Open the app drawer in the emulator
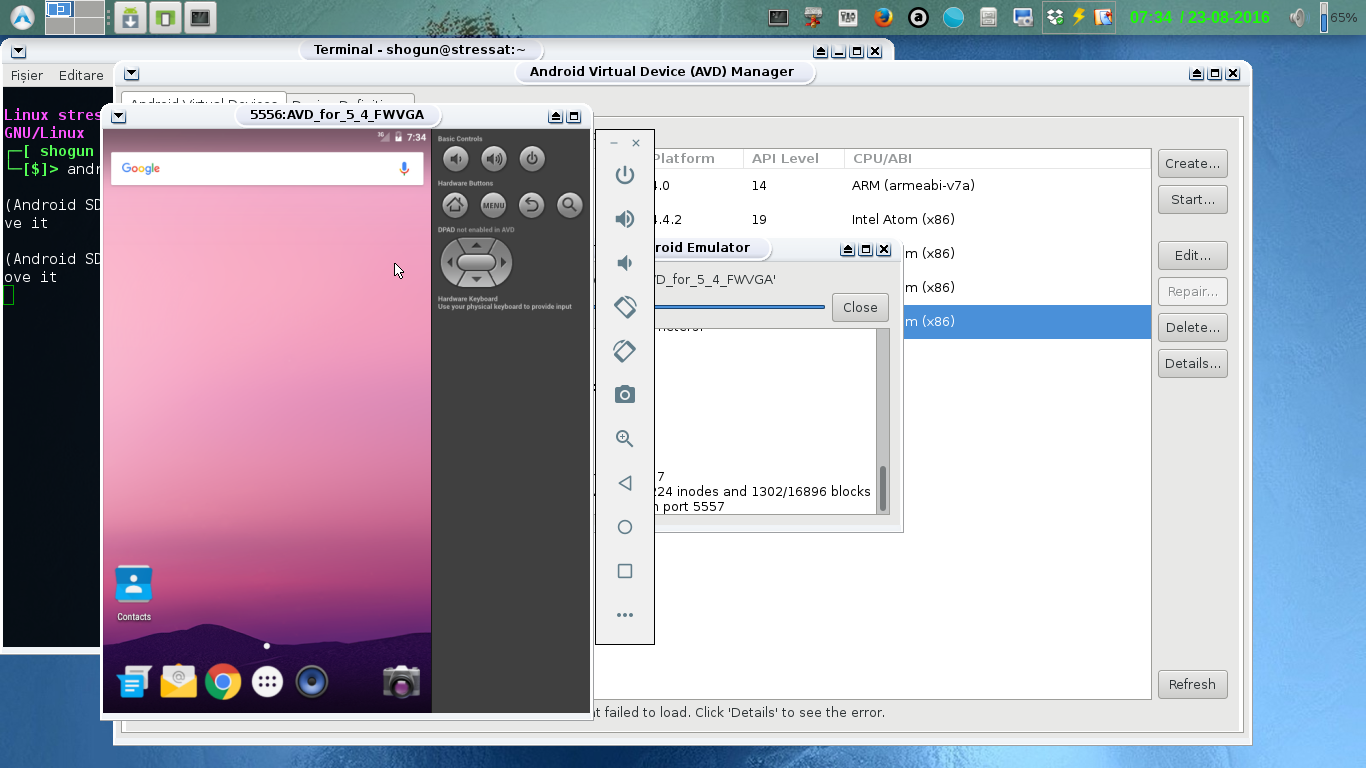 point(266,681)
